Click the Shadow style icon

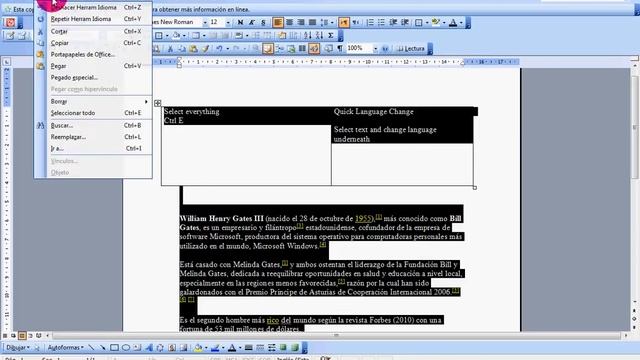point(283,348)
